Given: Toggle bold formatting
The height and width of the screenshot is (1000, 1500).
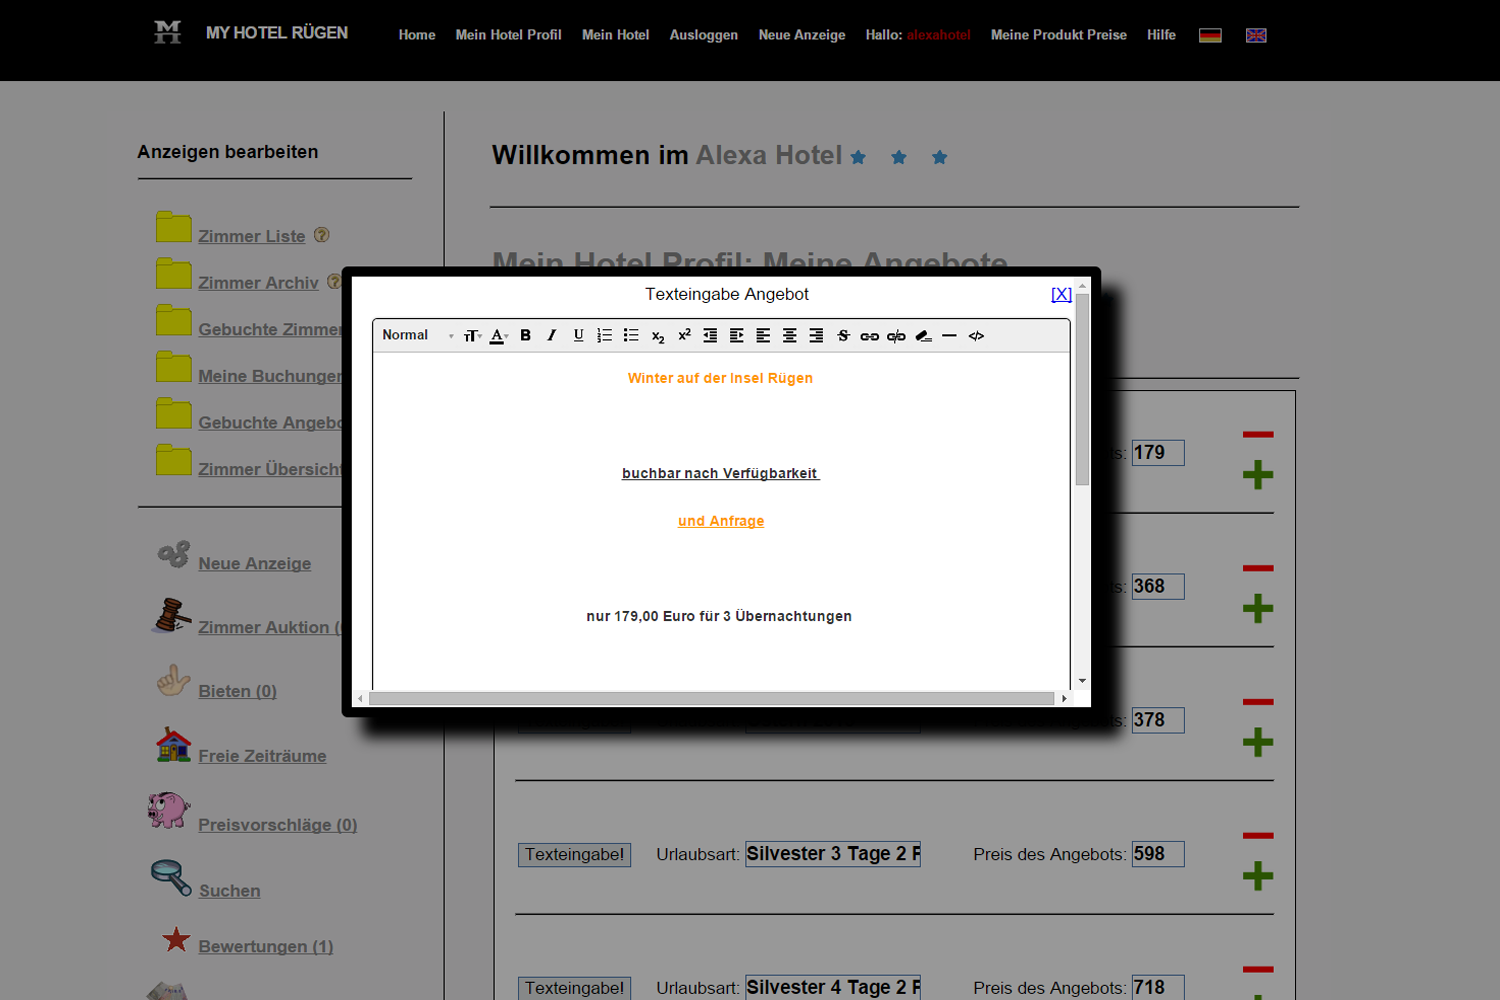Looking at the screenshot, I should tap(525, 336).
